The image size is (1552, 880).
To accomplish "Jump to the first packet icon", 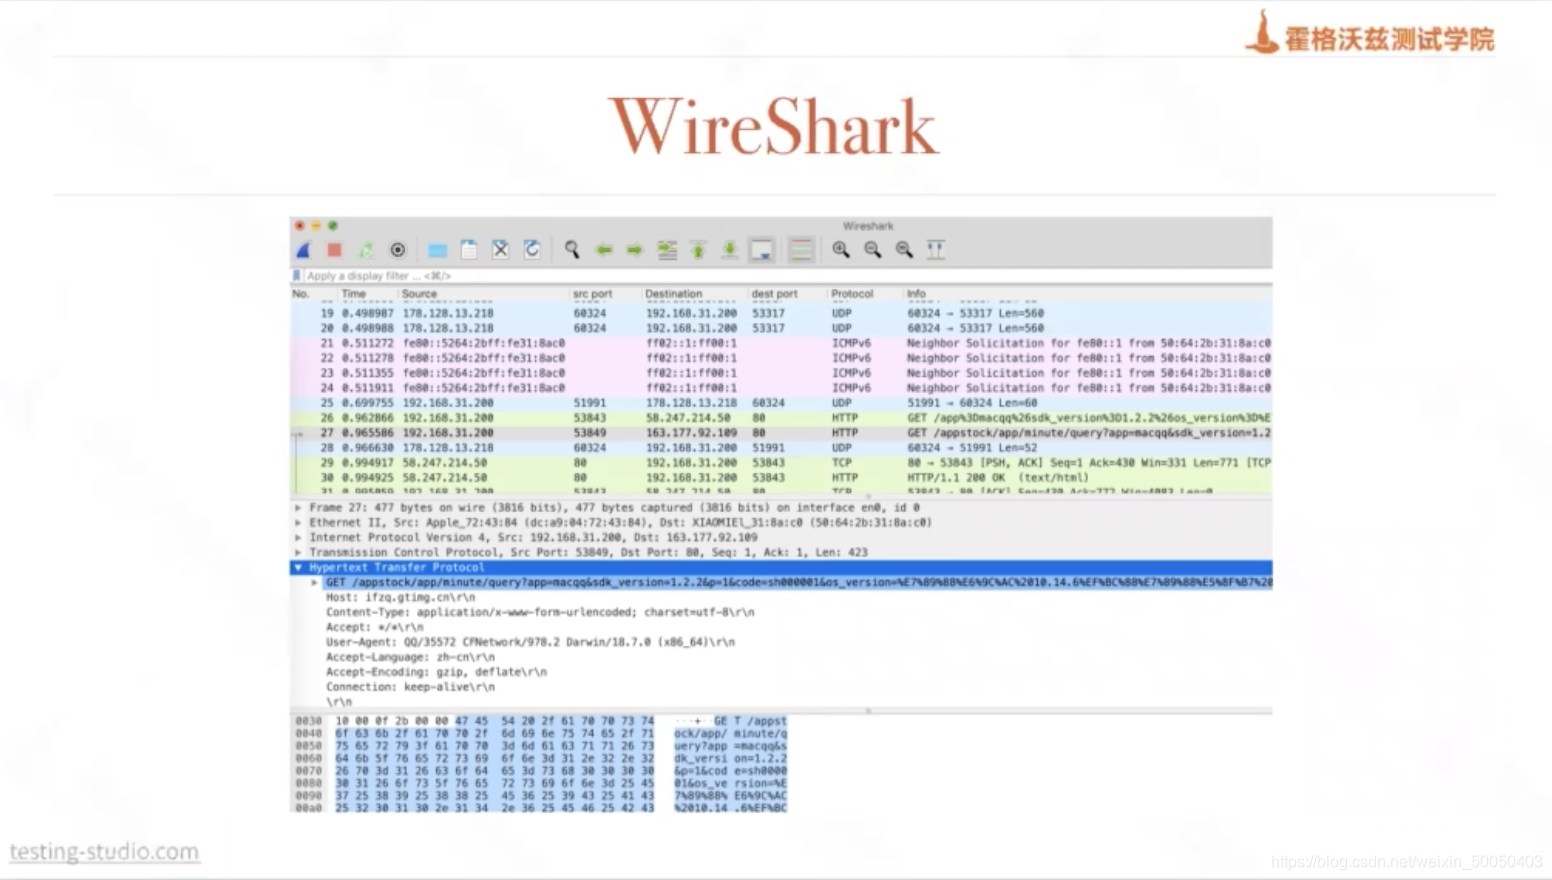I will pos(698,250).
